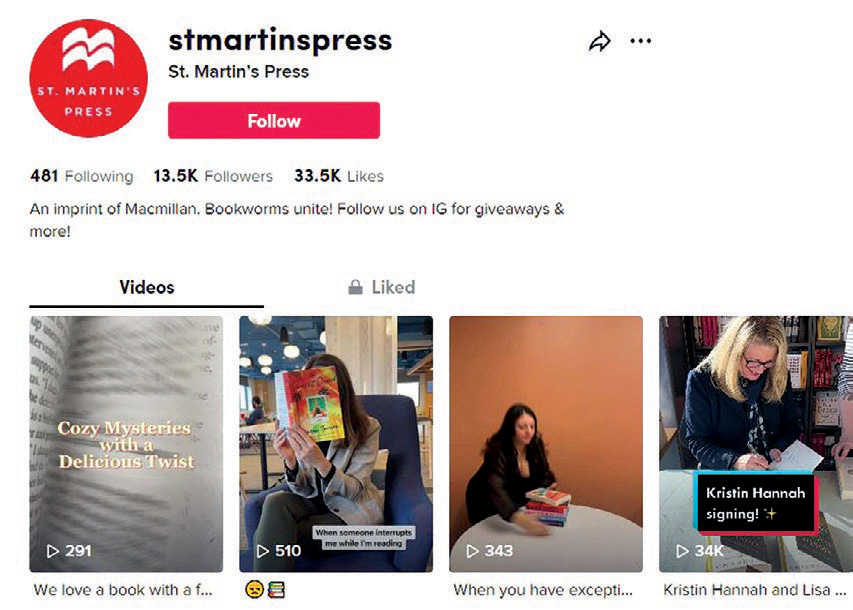Screen dimensions: 853x610
Task: Click the lock icon beside Liked
Action: (355, 287)
